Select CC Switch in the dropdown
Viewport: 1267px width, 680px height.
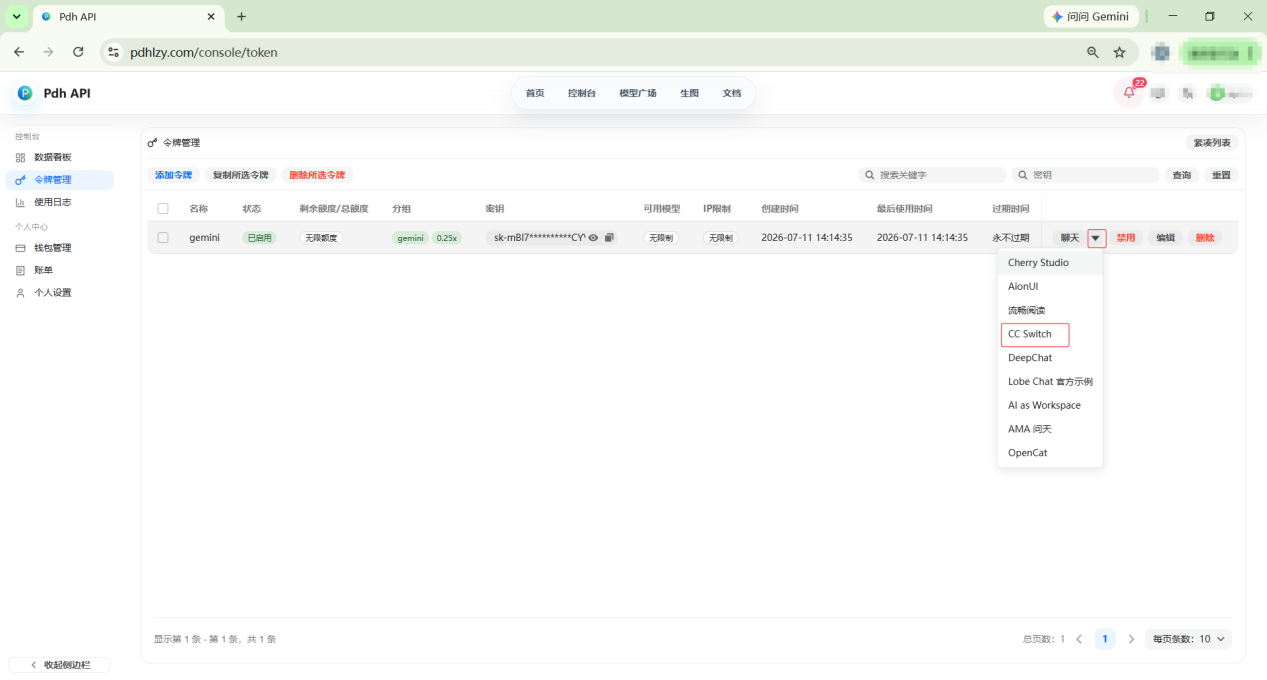tap(1050, 334)
